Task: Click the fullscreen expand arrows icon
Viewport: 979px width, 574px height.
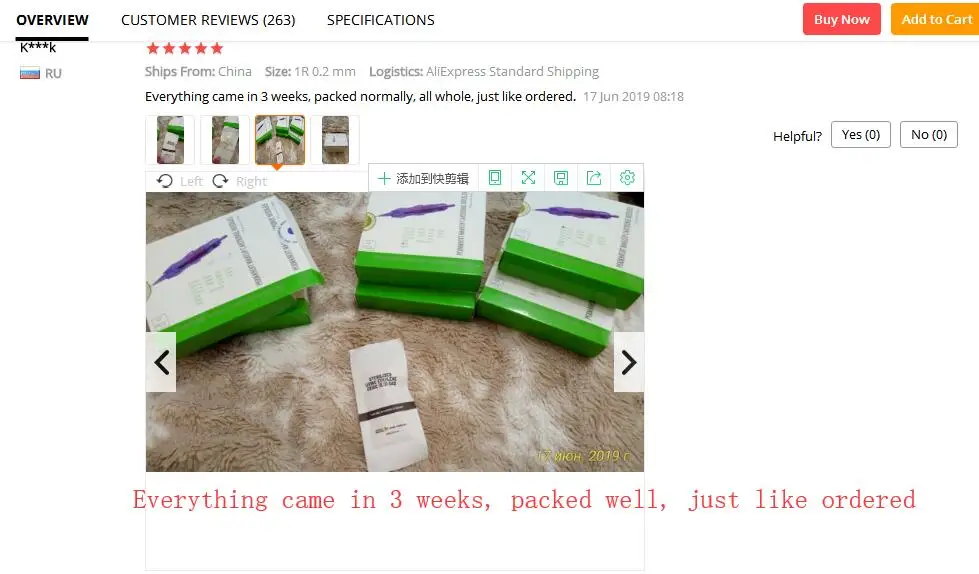Action: [x=528, y=178]
